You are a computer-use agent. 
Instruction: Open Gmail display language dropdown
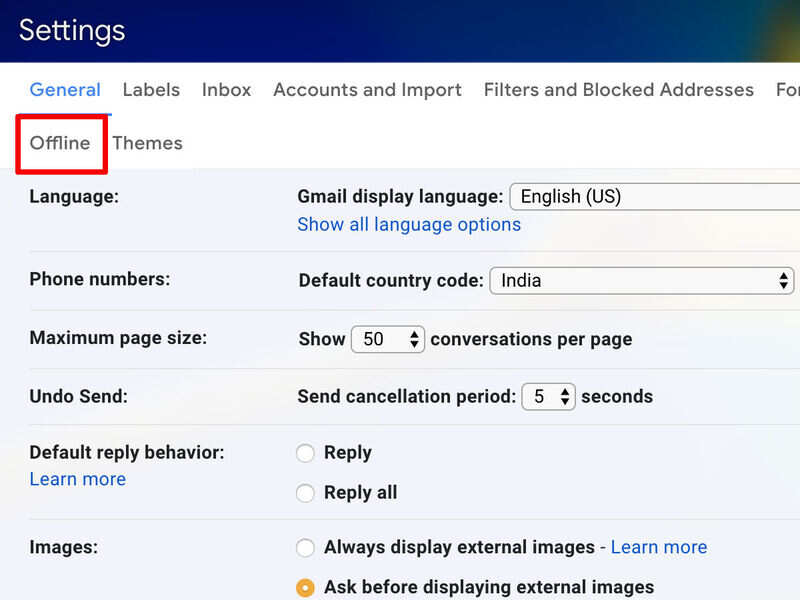[x=655, y=196]
